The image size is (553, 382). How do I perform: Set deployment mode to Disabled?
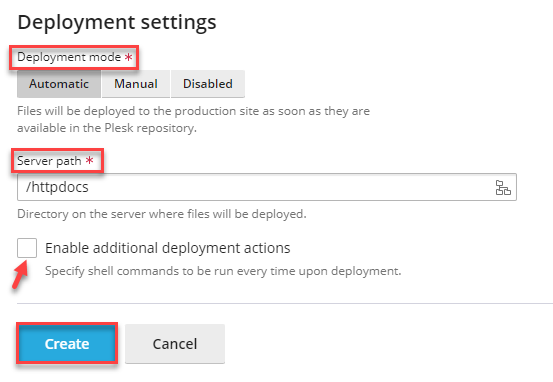point(208,84)
